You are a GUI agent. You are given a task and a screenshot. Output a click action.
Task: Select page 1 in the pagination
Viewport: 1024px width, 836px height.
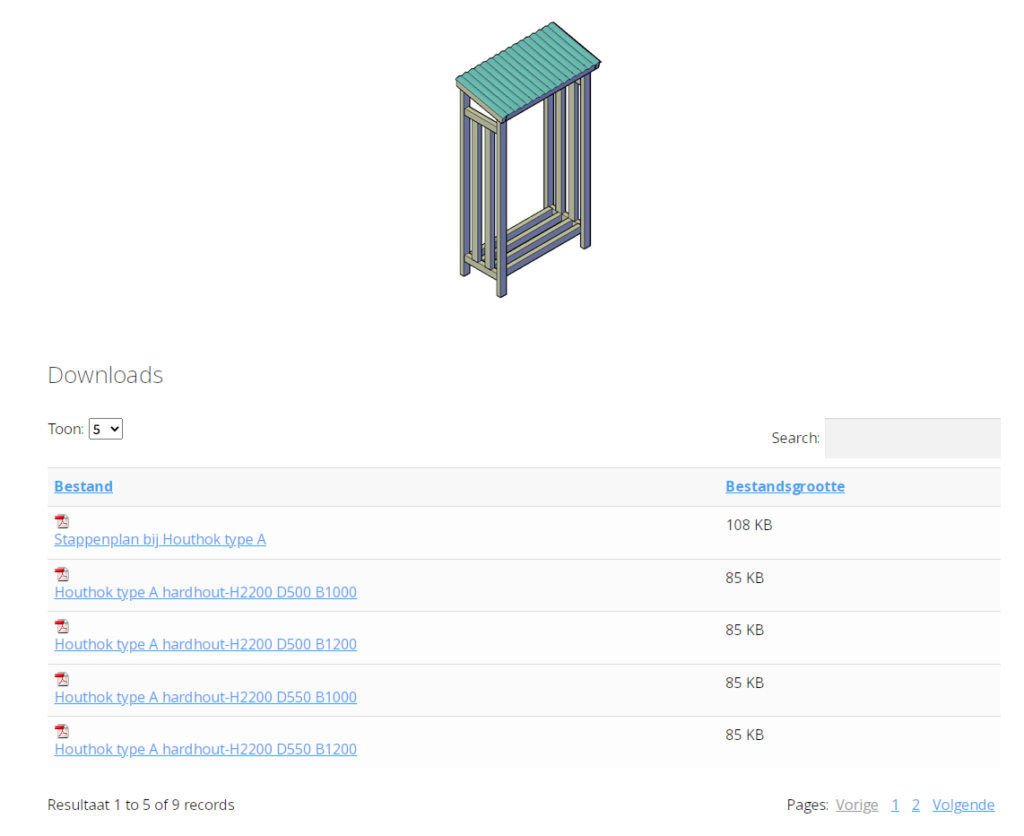895,804
